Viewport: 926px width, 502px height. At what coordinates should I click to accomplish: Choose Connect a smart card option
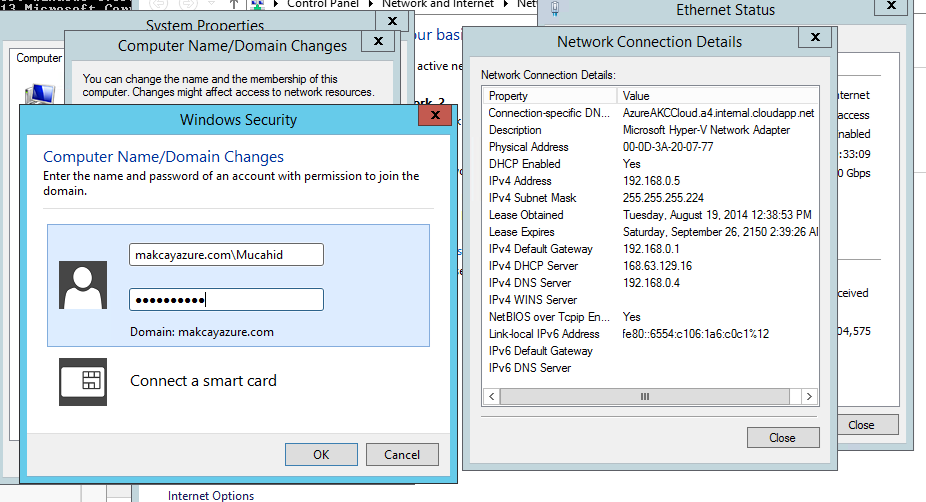click(203, 381)
